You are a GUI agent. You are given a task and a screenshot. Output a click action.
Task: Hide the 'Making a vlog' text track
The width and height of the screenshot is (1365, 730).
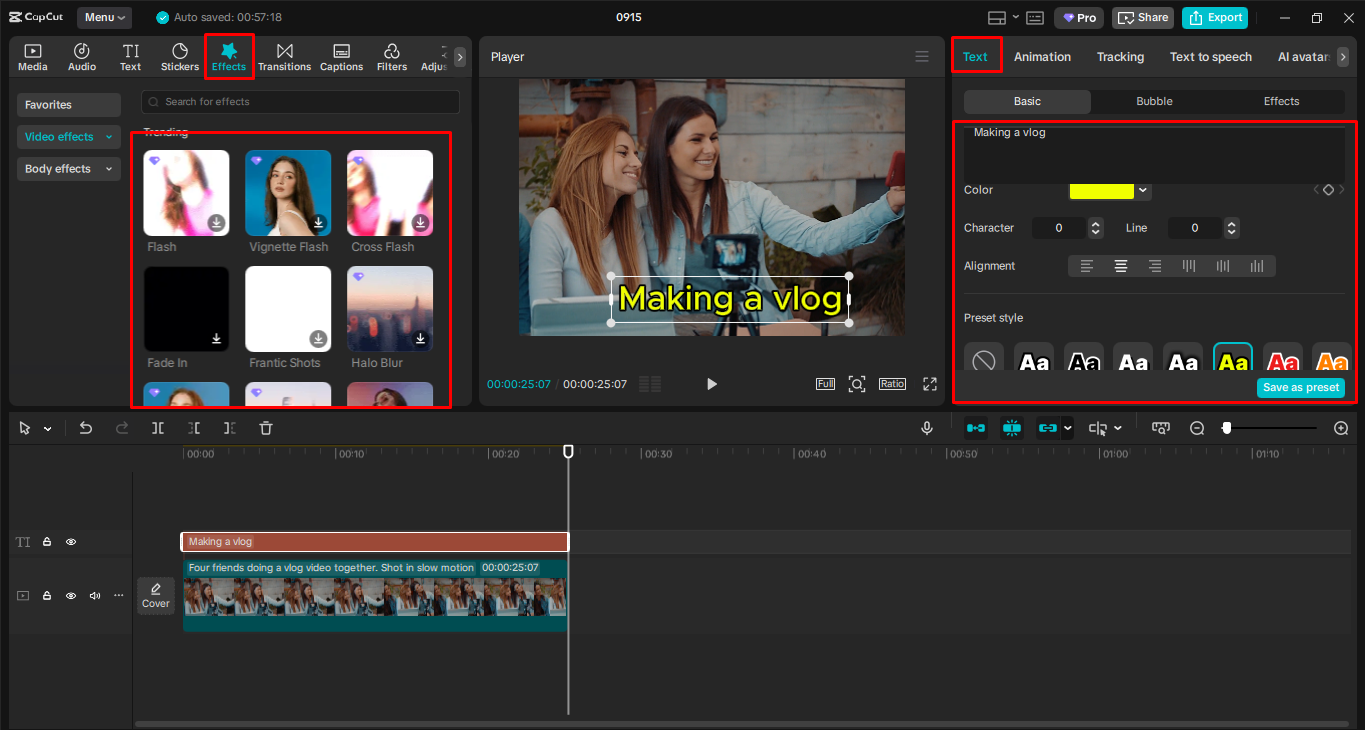pyautogui.click(x=70, y=541)
